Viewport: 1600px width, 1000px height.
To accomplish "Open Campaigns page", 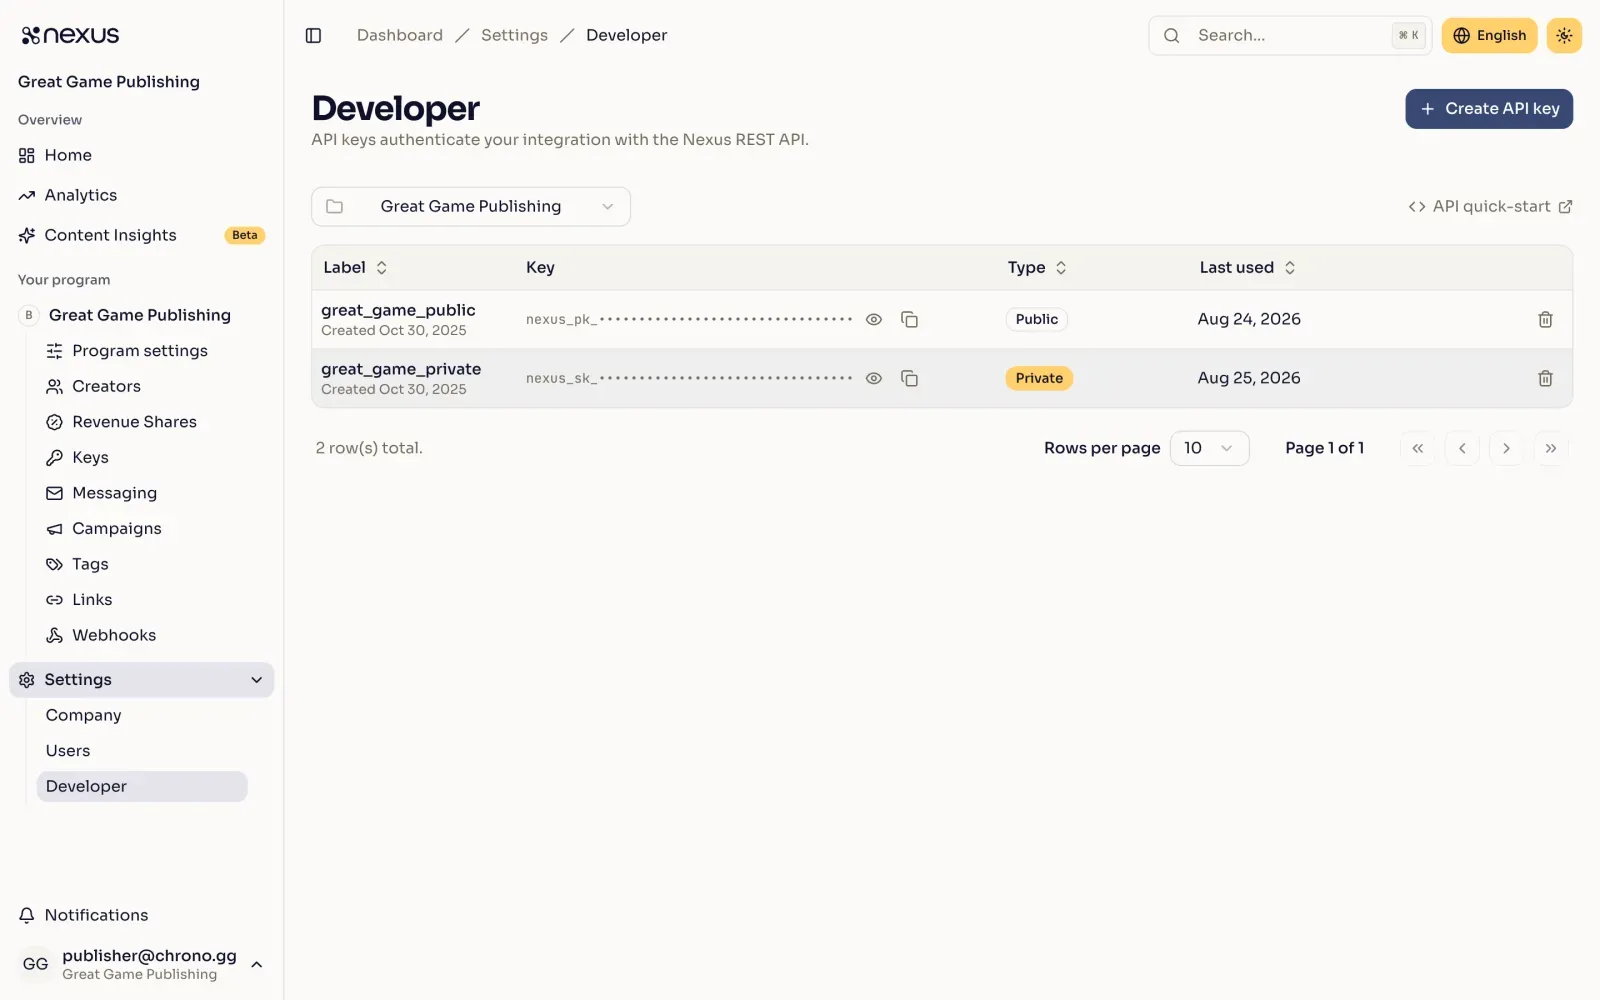I will 142,528.
